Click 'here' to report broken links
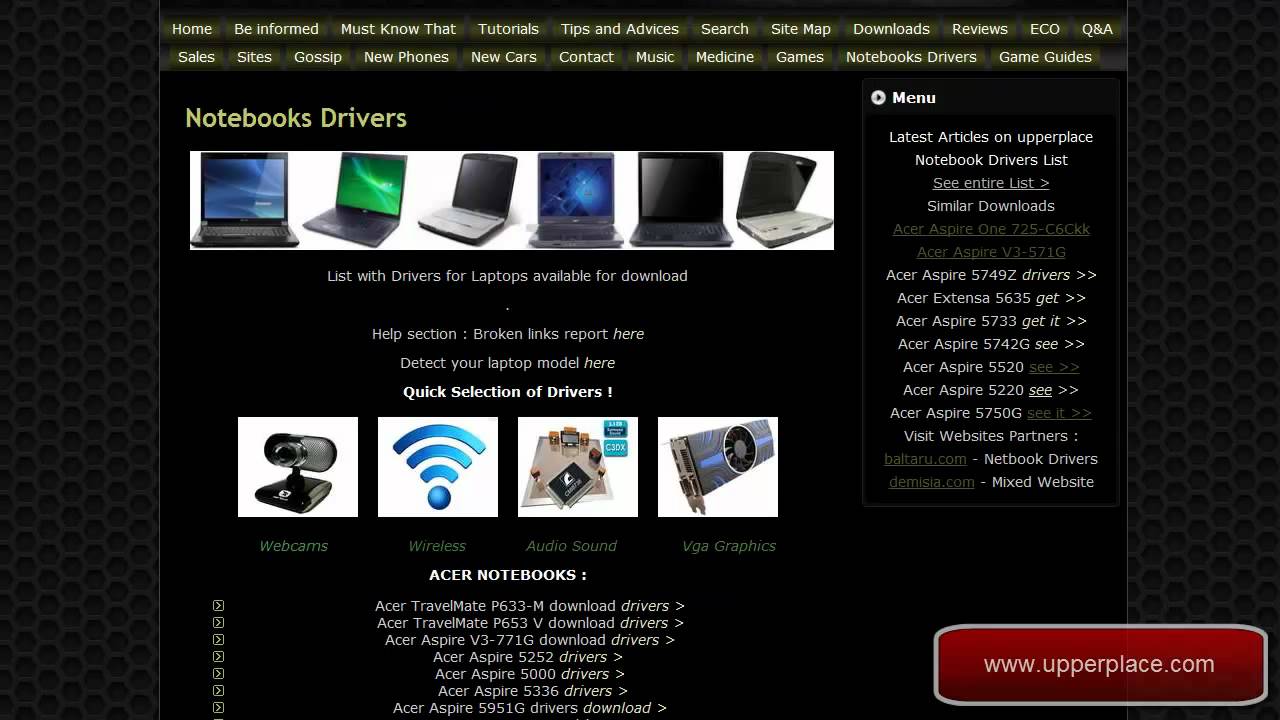The height and width of the screenshot is (720, 1280). (628, 334)
